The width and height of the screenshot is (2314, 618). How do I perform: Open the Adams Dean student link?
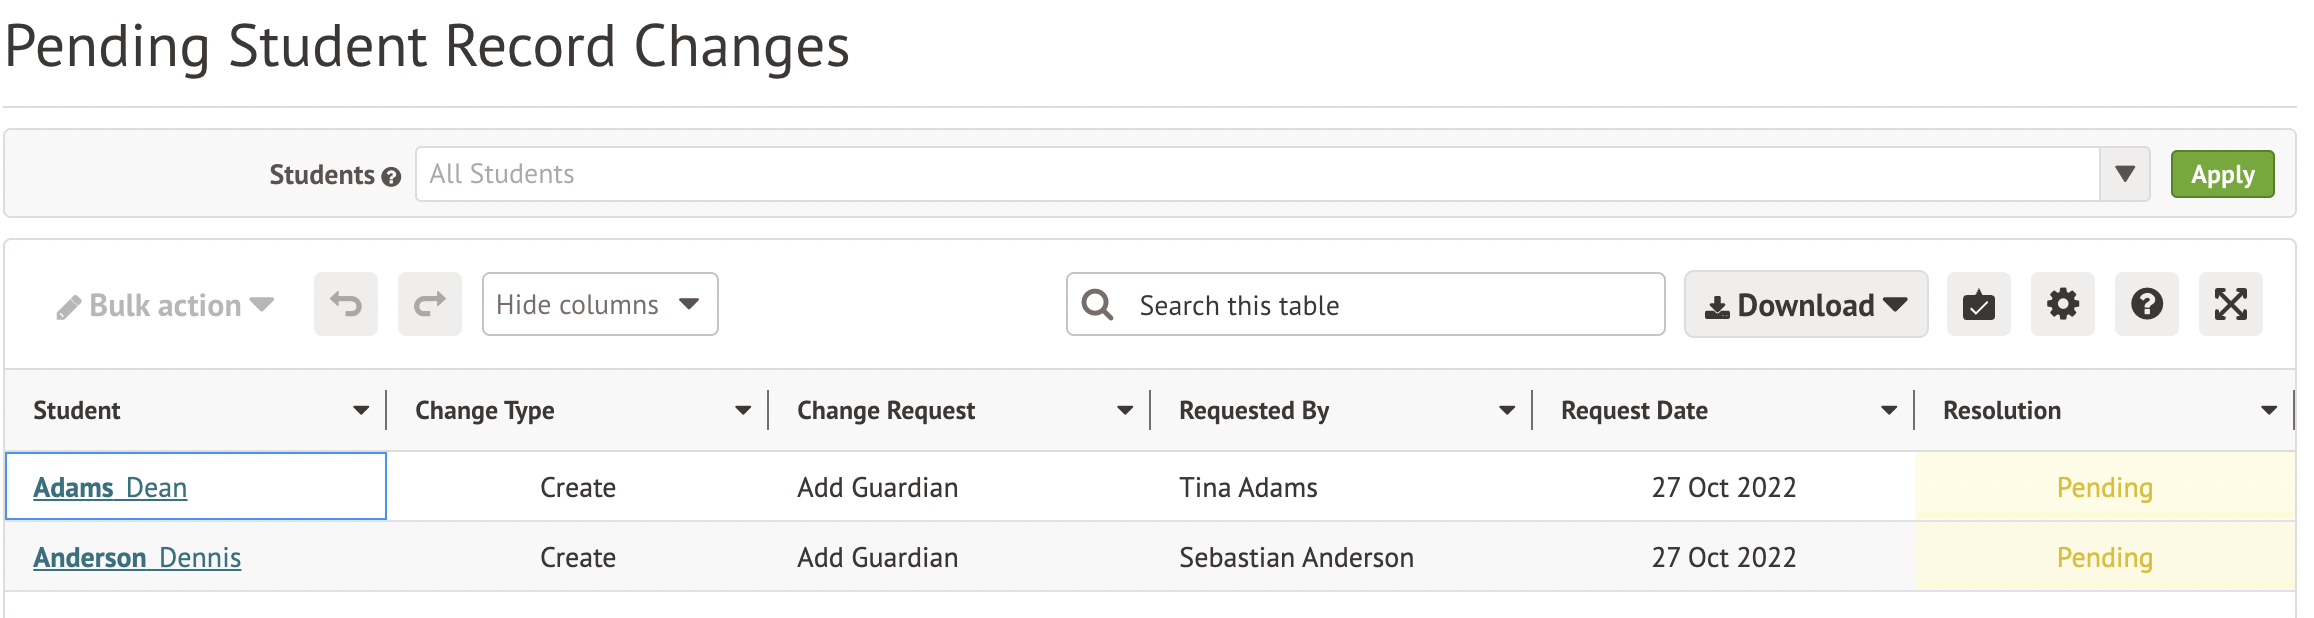110,488
